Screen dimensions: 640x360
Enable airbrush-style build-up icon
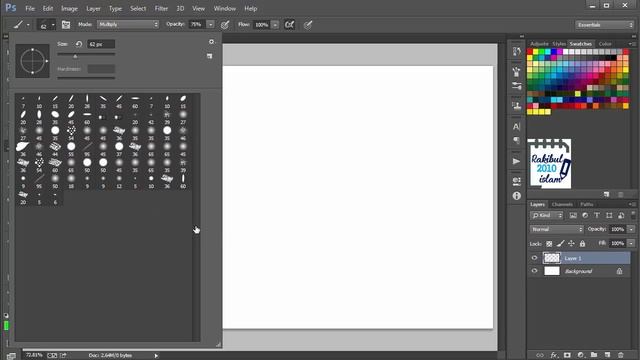[x=289, y=25]
